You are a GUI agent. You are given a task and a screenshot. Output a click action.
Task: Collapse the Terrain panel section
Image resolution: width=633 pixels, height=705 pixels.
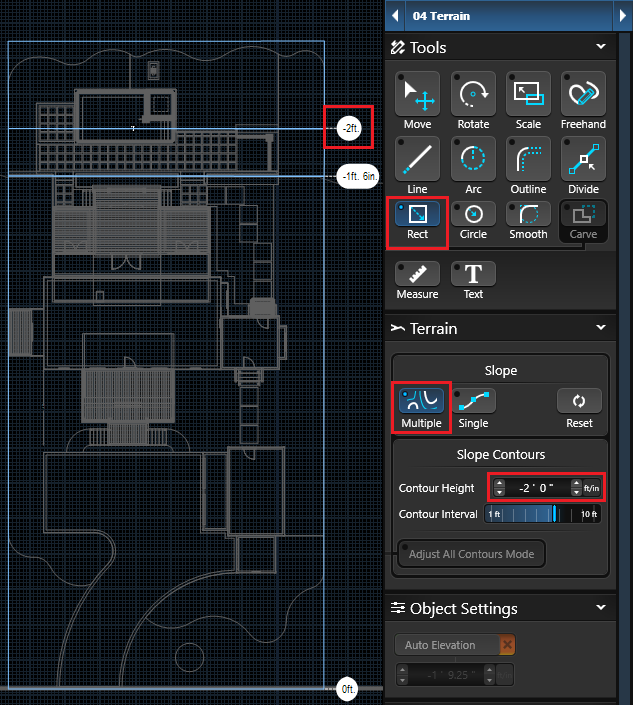[x=601, y=328]
